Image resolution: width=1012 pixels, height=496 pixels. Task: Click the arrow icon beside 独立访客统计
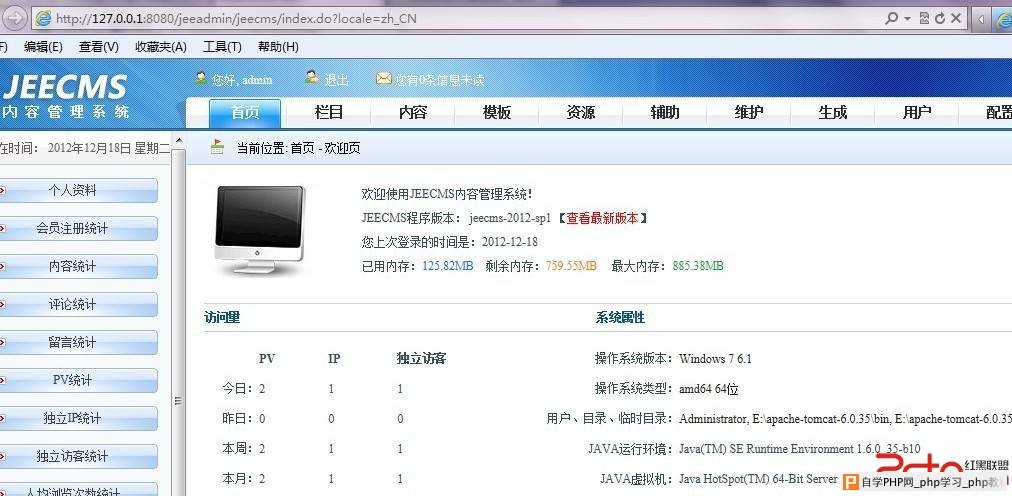pyautogui.click(x=3, y=457)
